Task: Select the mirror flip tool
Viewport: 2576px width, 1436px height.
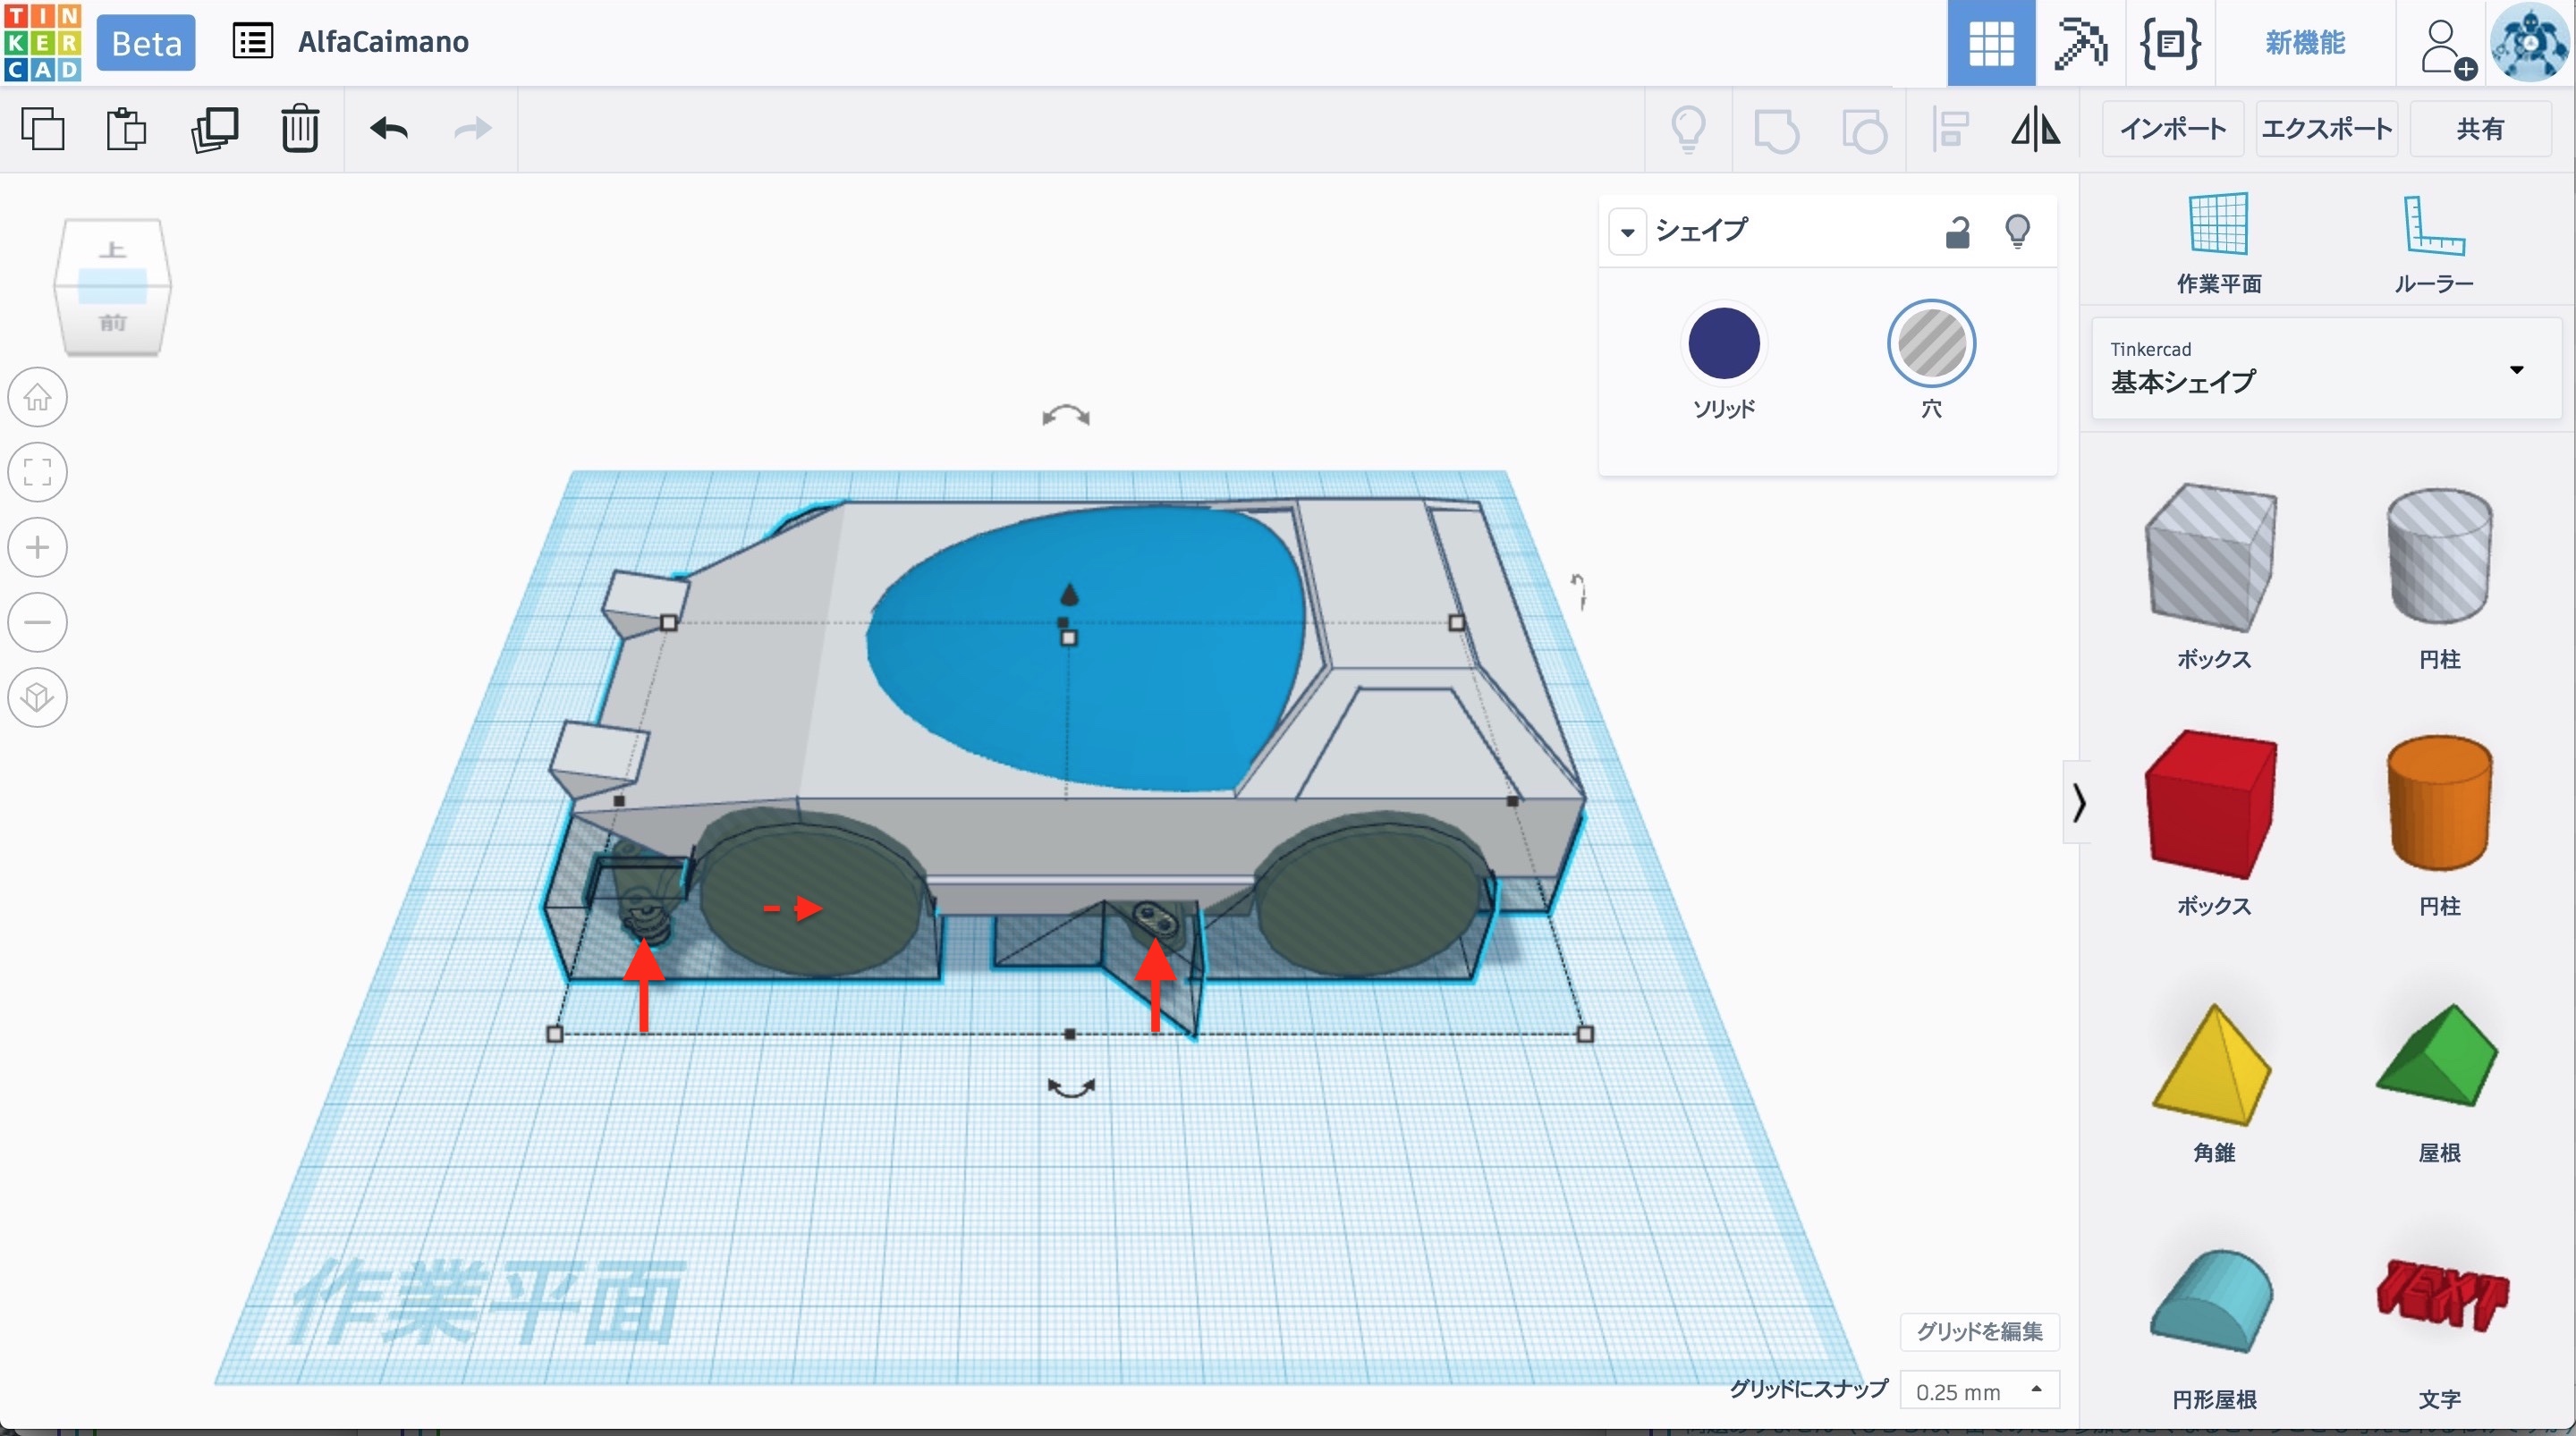Action: pos(2035,129)
